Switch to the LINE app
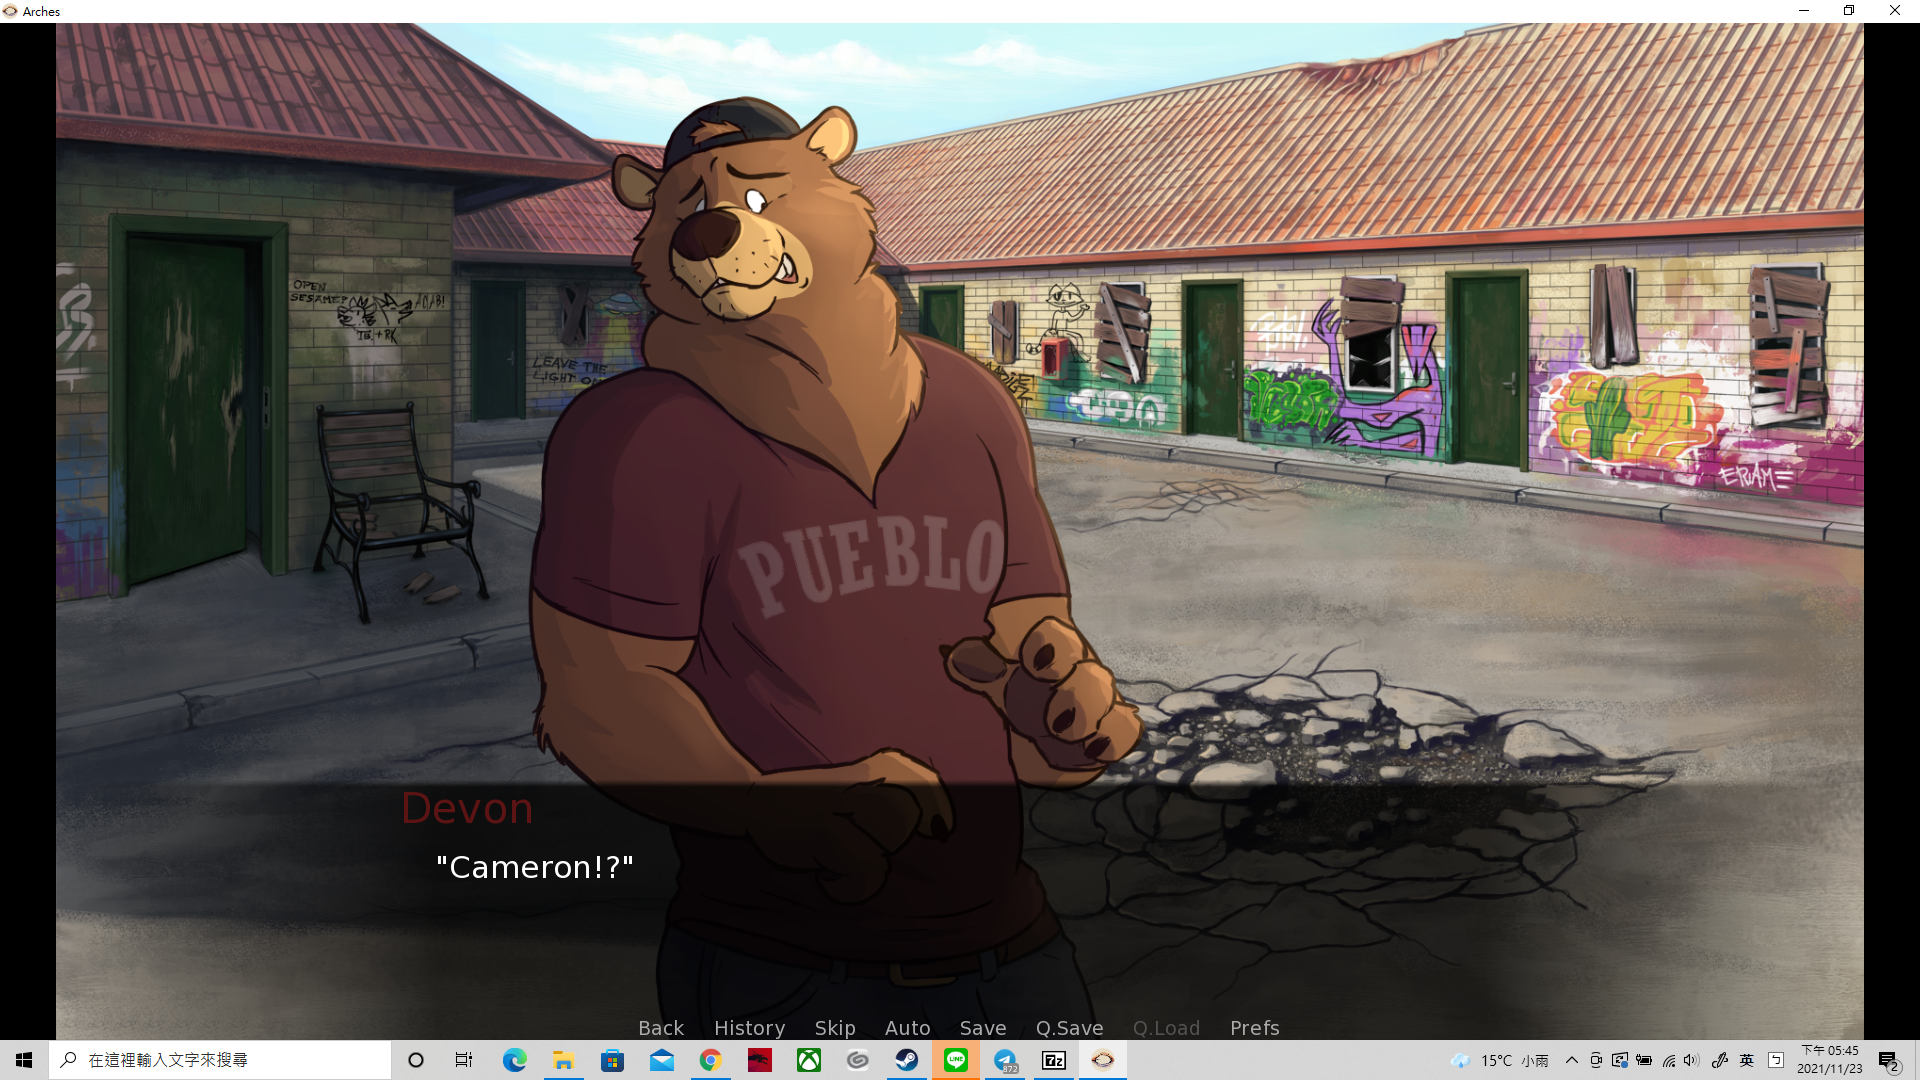The width and height of the screenshot is (1920, 1080). (956, 1060)
